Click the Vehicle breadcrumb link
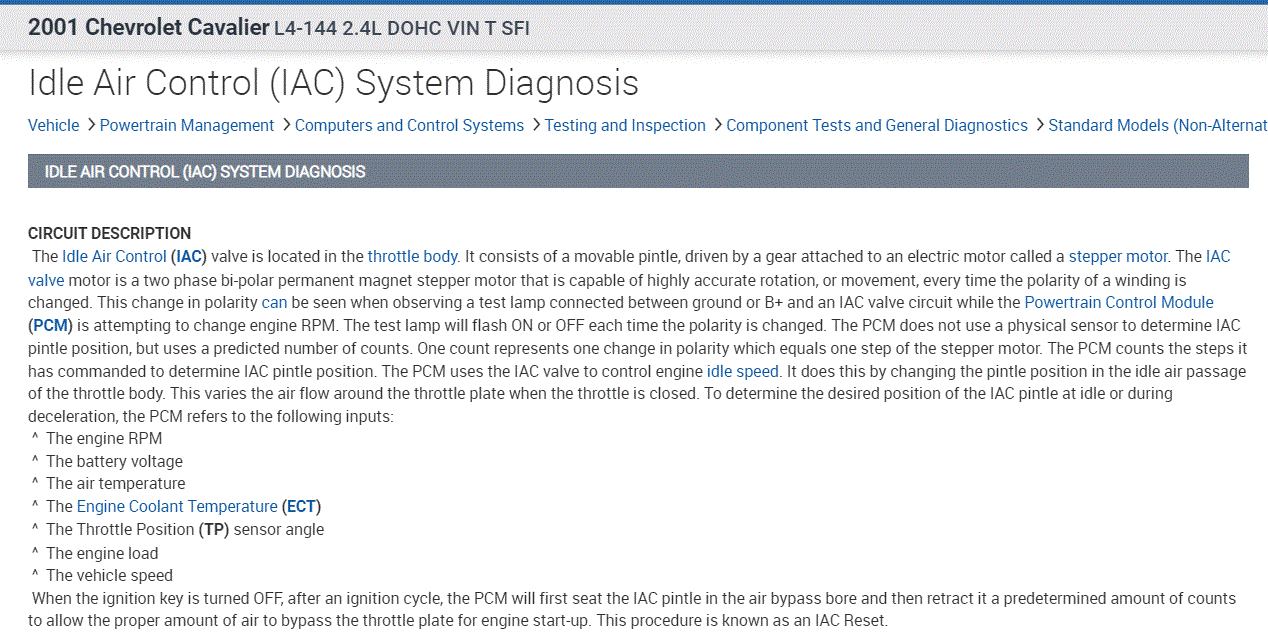 (54, 125)
